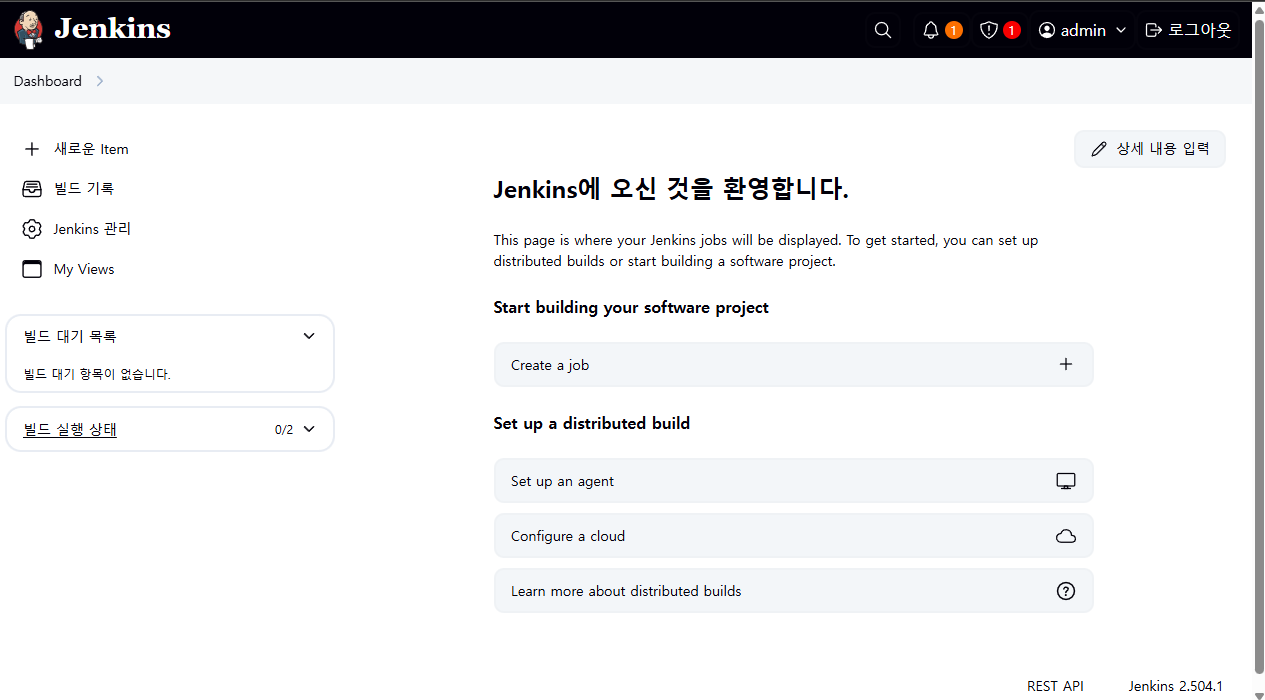Open Learn more about distributed builds
The image size is (1265, 700).
pos(793,591)
